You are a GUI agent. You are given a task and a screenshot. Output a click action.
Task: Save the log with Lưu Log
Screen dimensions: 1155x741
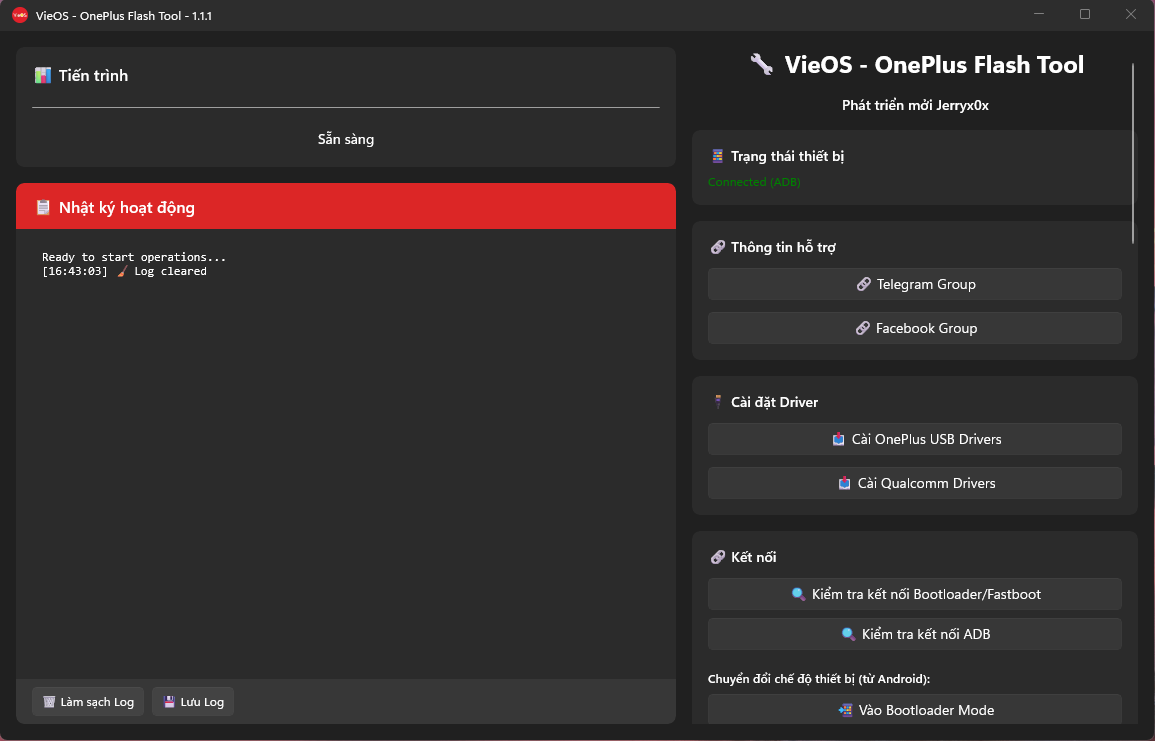193,702
